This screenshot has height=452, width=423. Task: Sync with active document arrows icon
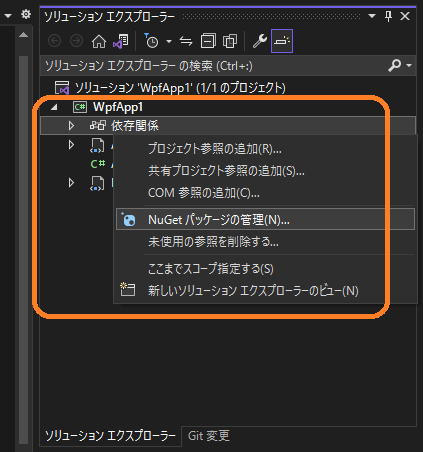tap(186, 41)
